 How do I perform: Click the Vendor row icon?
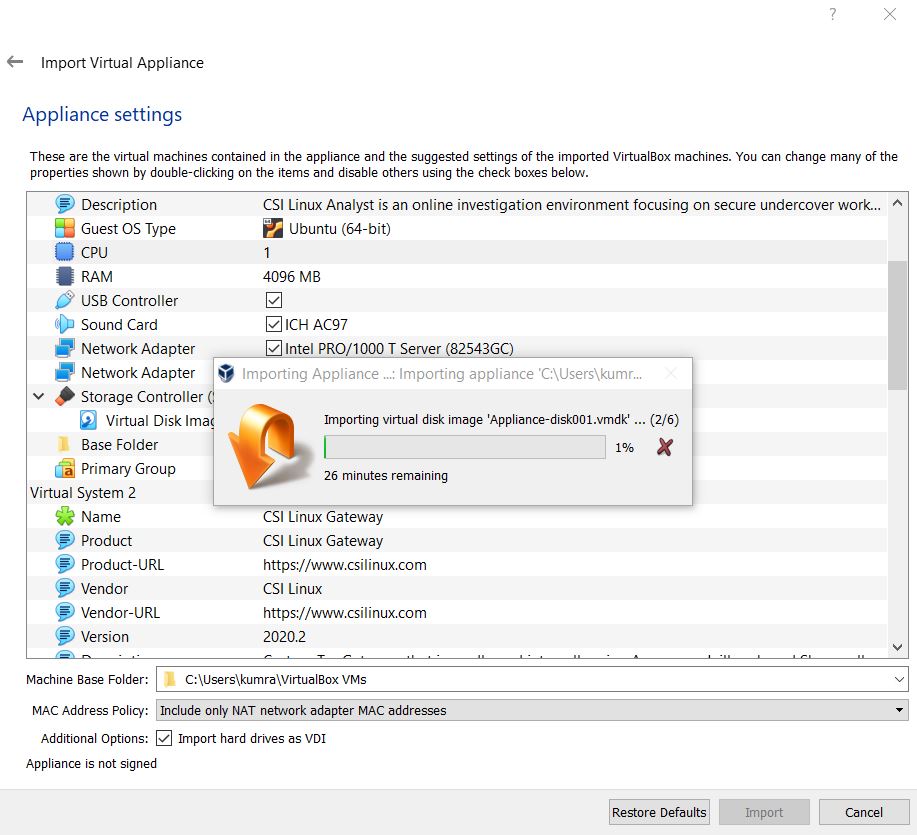64,588
